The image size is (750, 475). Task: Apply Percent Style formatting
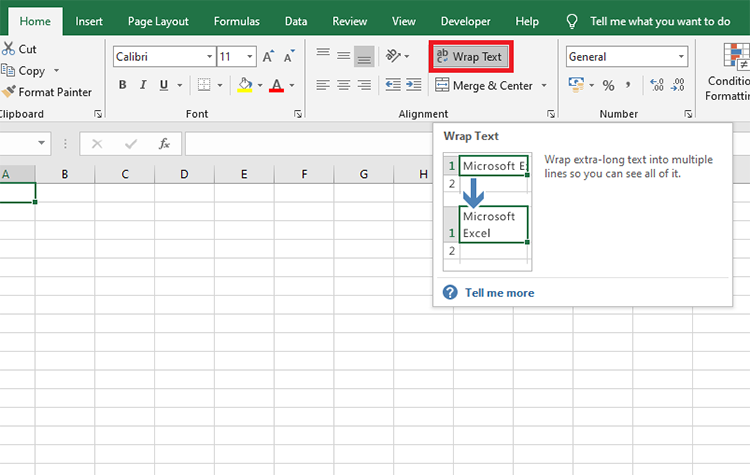pyautogui.click(x=608, y=86)
